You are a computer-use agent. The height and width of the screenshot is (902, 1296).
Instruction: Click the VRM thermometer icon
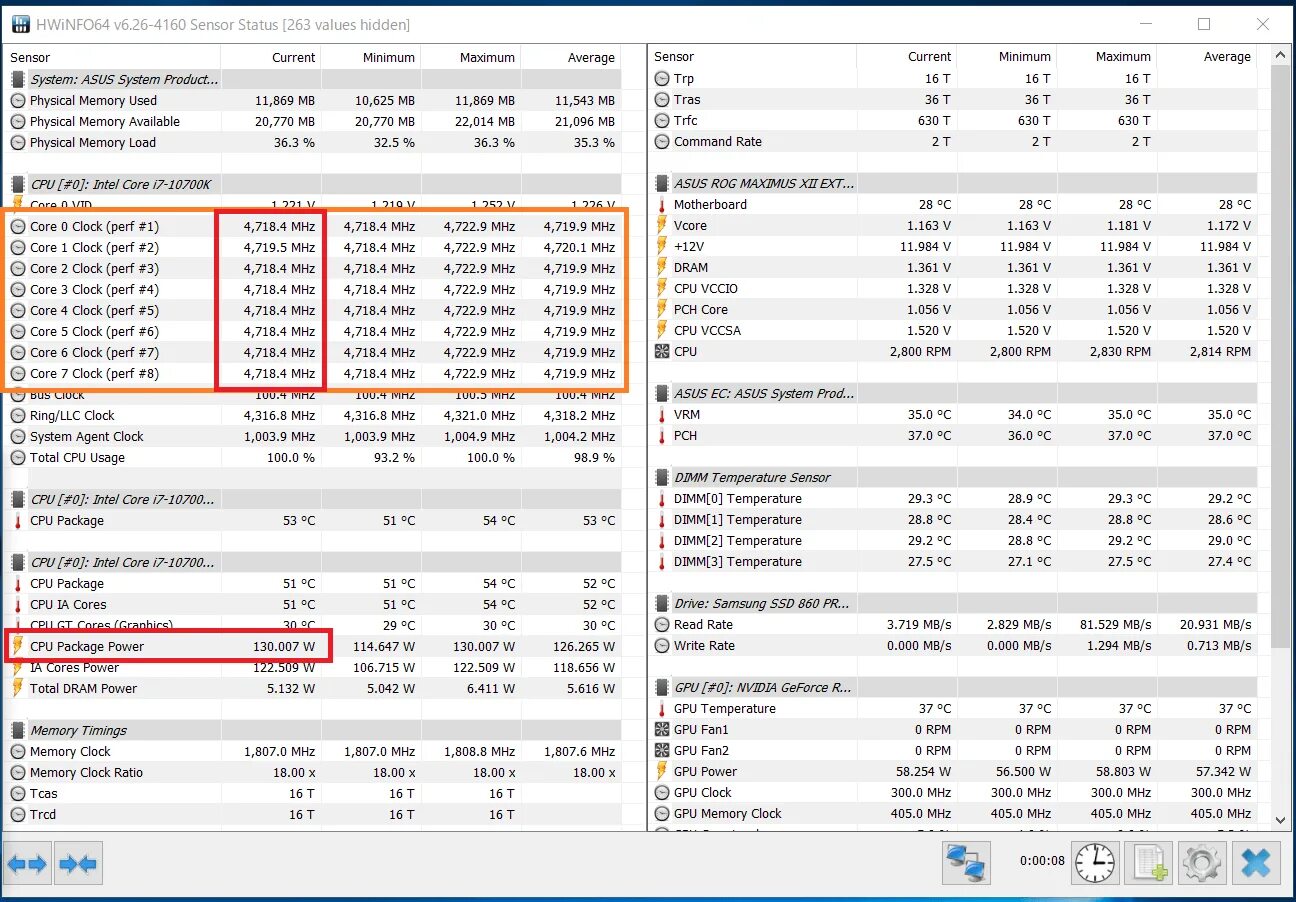pos(662,415)
